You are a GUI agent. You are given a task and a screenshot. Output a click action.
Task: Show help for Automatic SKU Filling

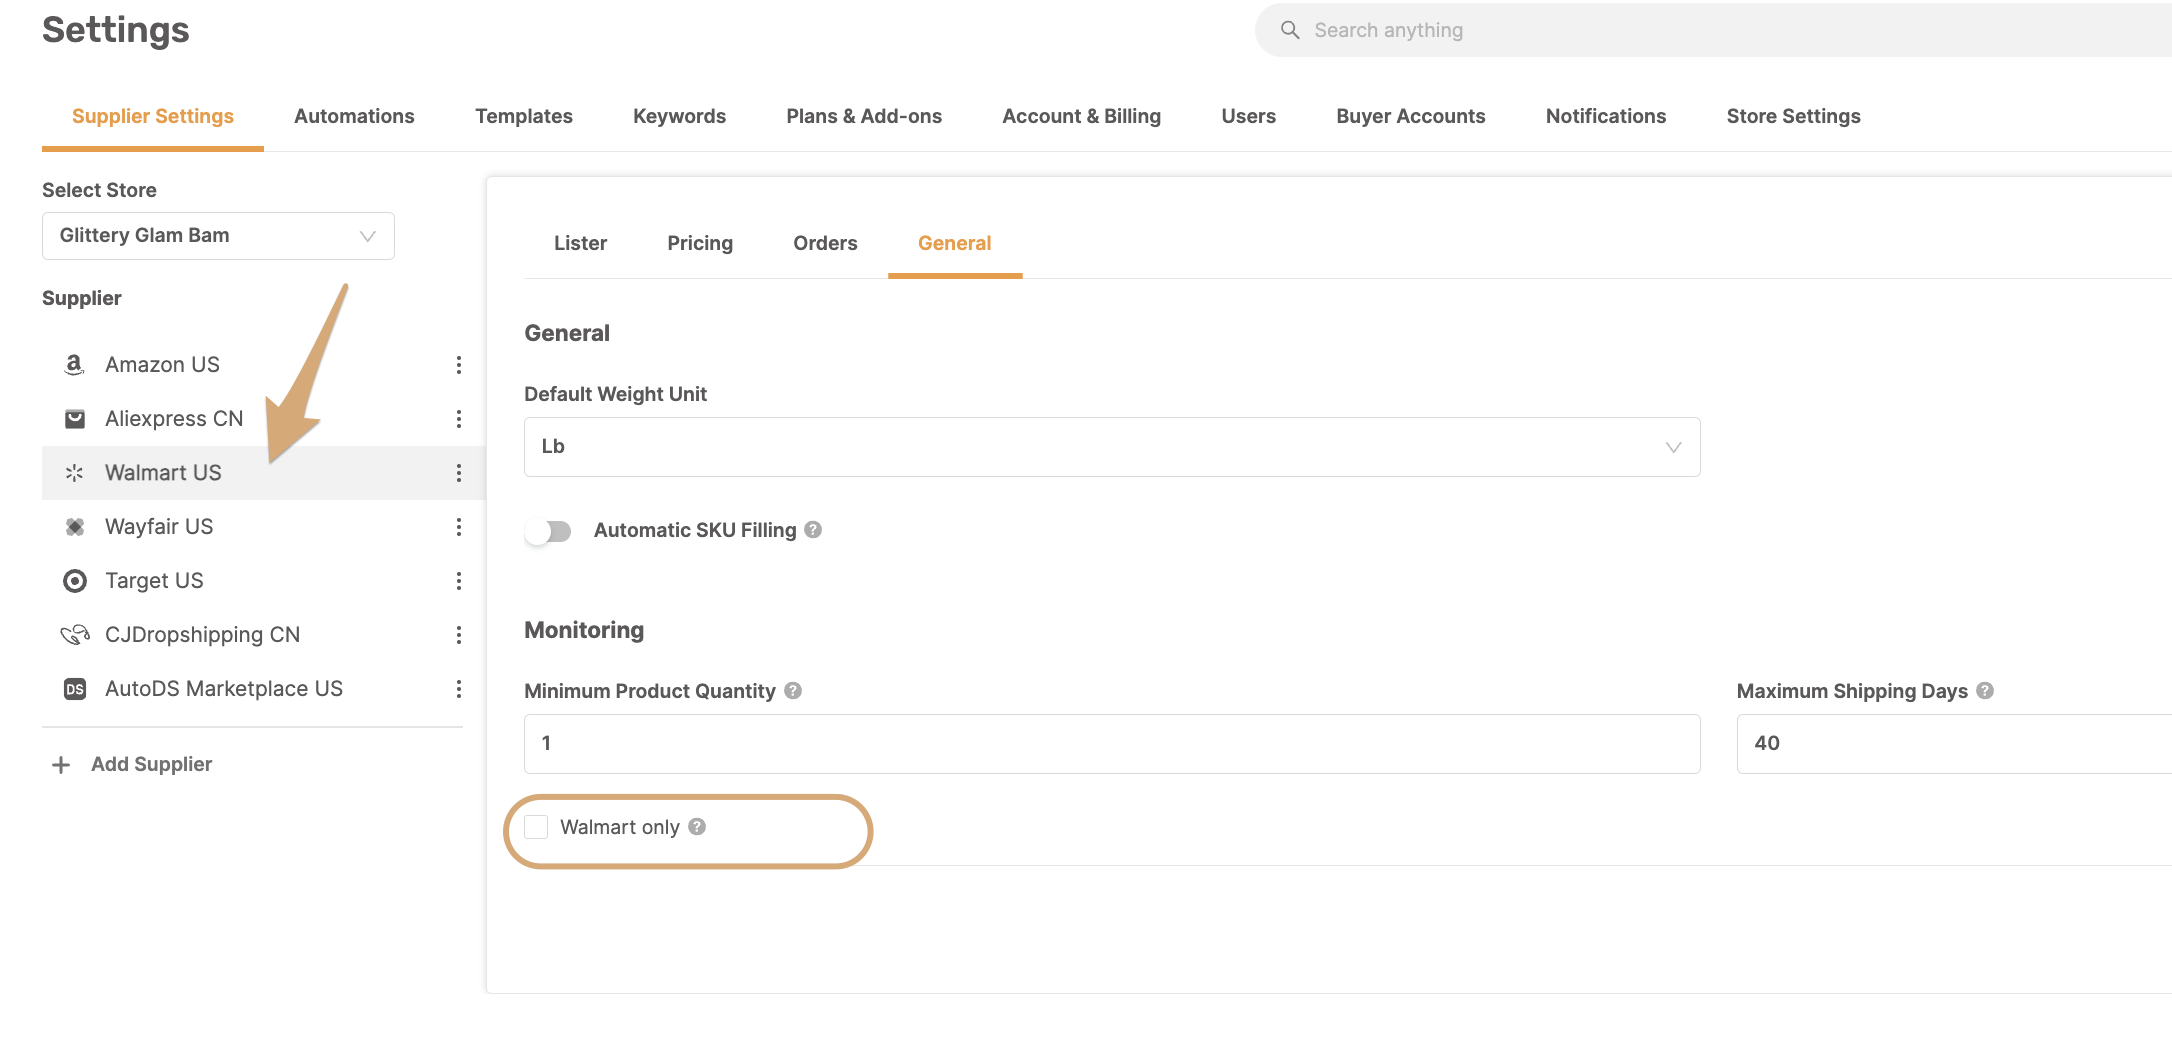tap(813, 530)
